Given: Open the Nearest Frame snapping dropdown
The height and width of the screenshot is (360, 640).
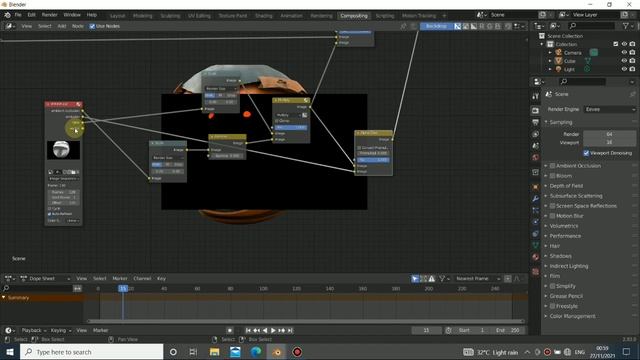Looking at the screenshot, I should pyautogui.click(x=477, y=278).
